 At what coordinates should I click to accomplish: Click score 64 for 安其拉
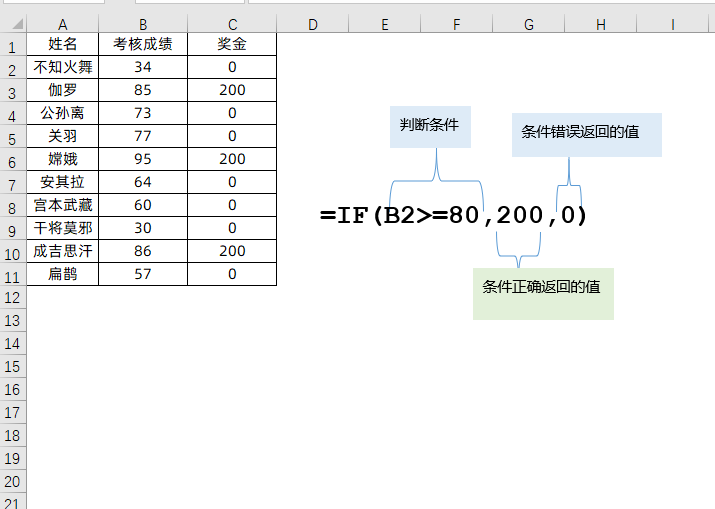pos(143,182)
